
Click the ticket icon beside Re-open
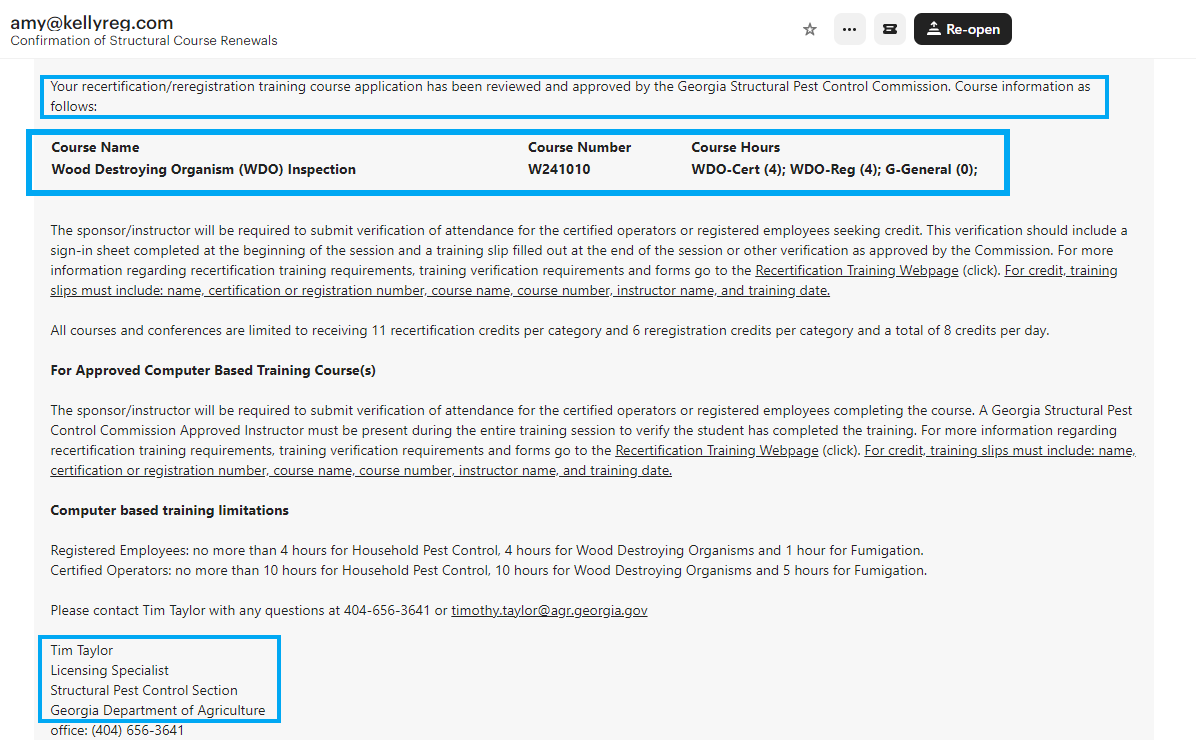coord(889,29)
